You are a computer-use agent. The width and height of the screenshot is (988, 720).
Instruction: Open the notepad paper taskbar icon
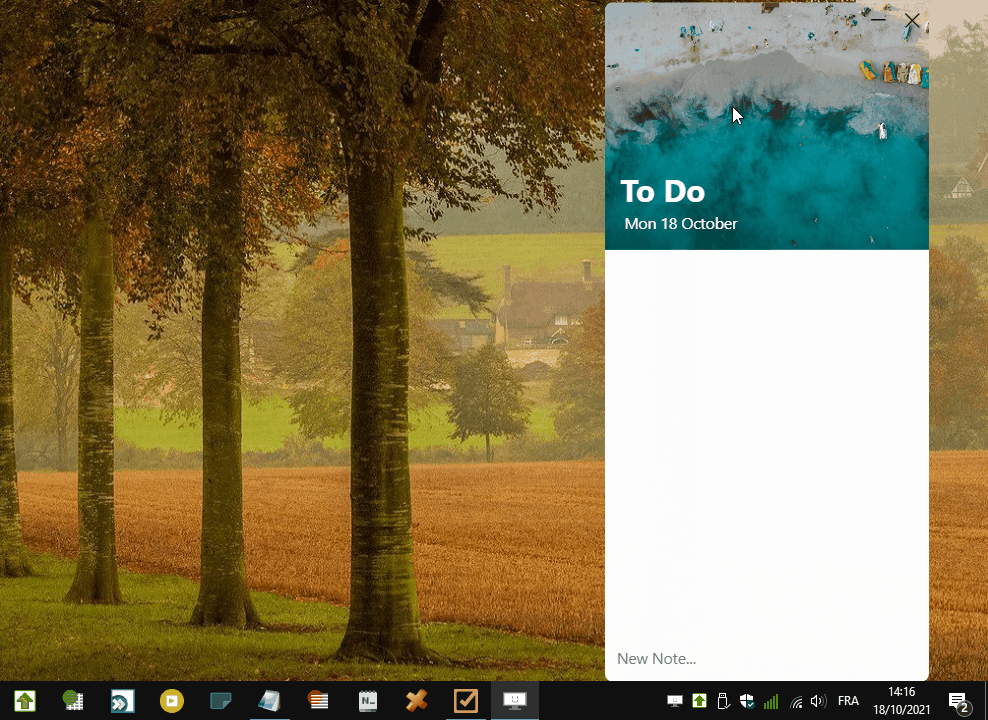pos(269,700)
